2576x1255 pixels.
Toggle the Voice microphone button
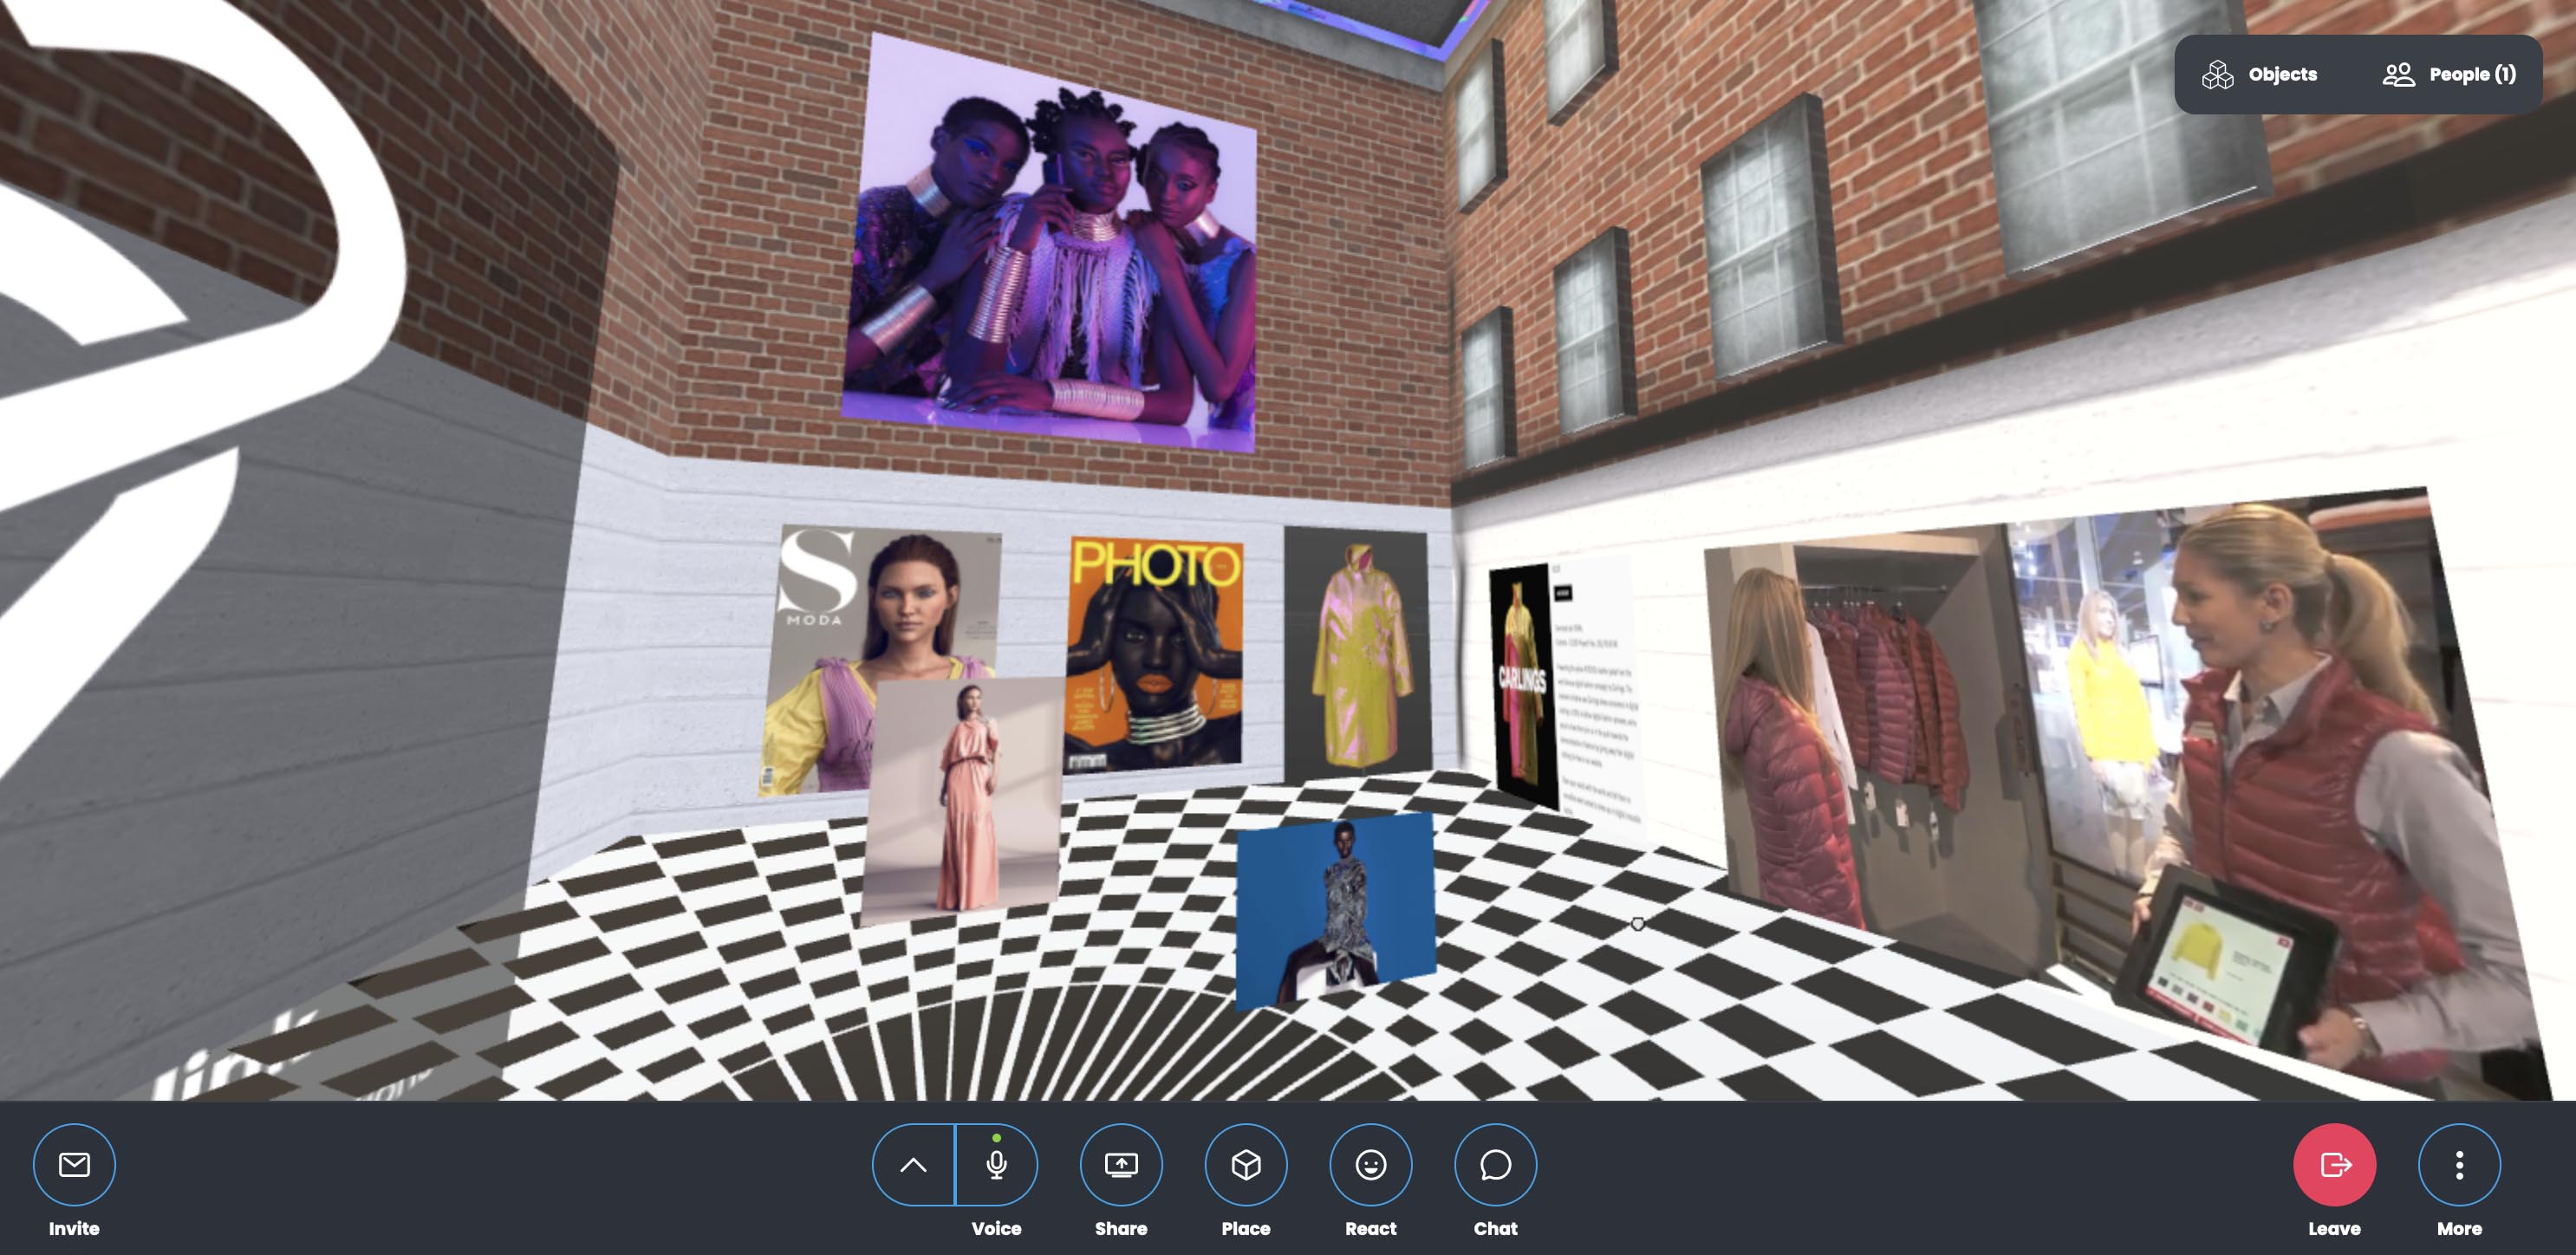click(996, 1165)
